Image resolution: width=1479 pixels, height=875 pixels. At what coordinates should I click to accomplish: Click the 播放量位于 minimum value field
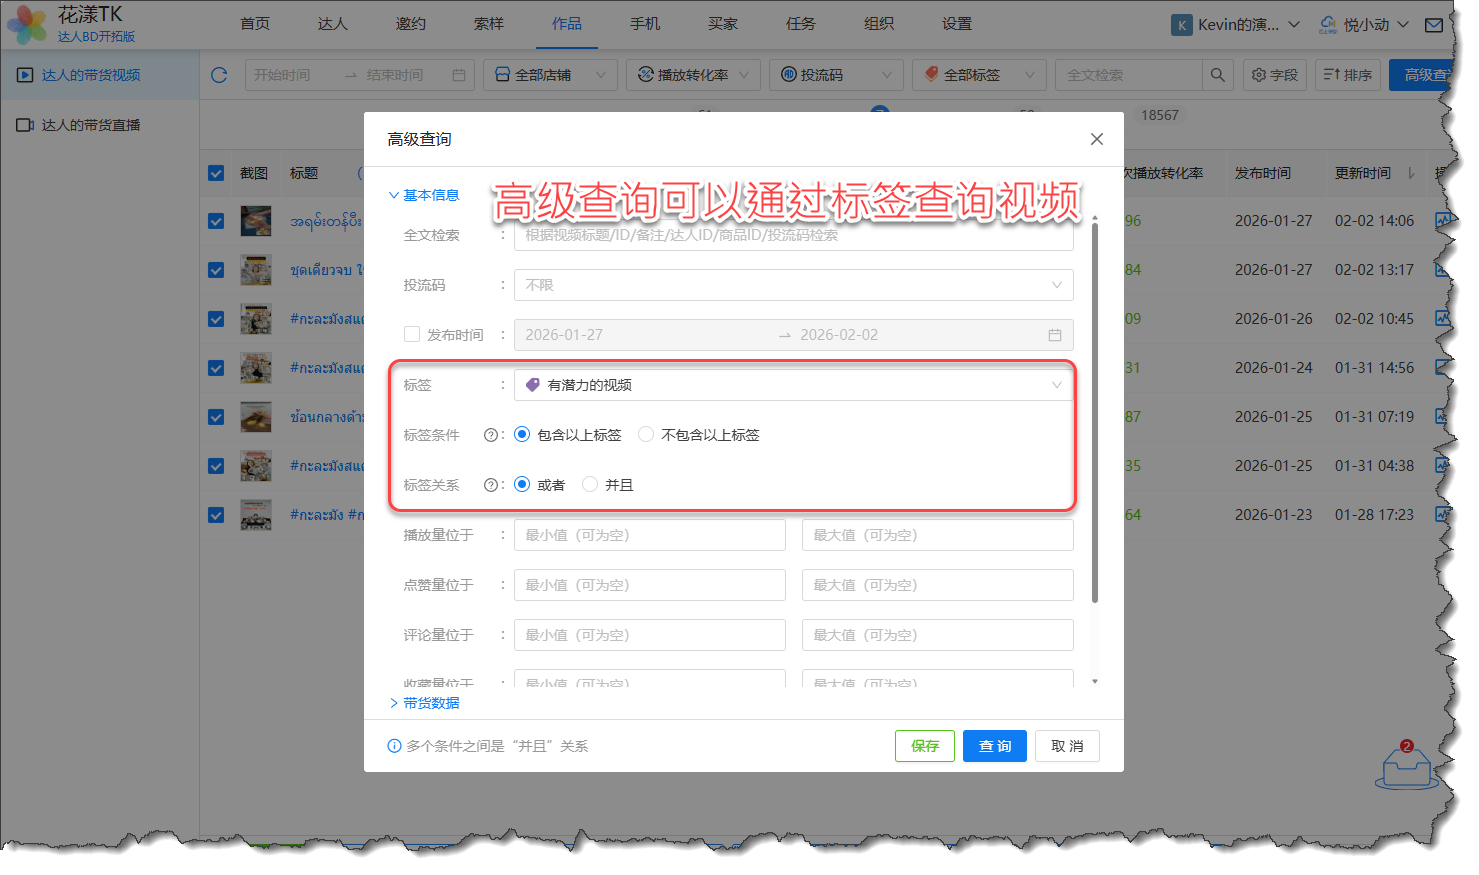click(x=649, y=535)
